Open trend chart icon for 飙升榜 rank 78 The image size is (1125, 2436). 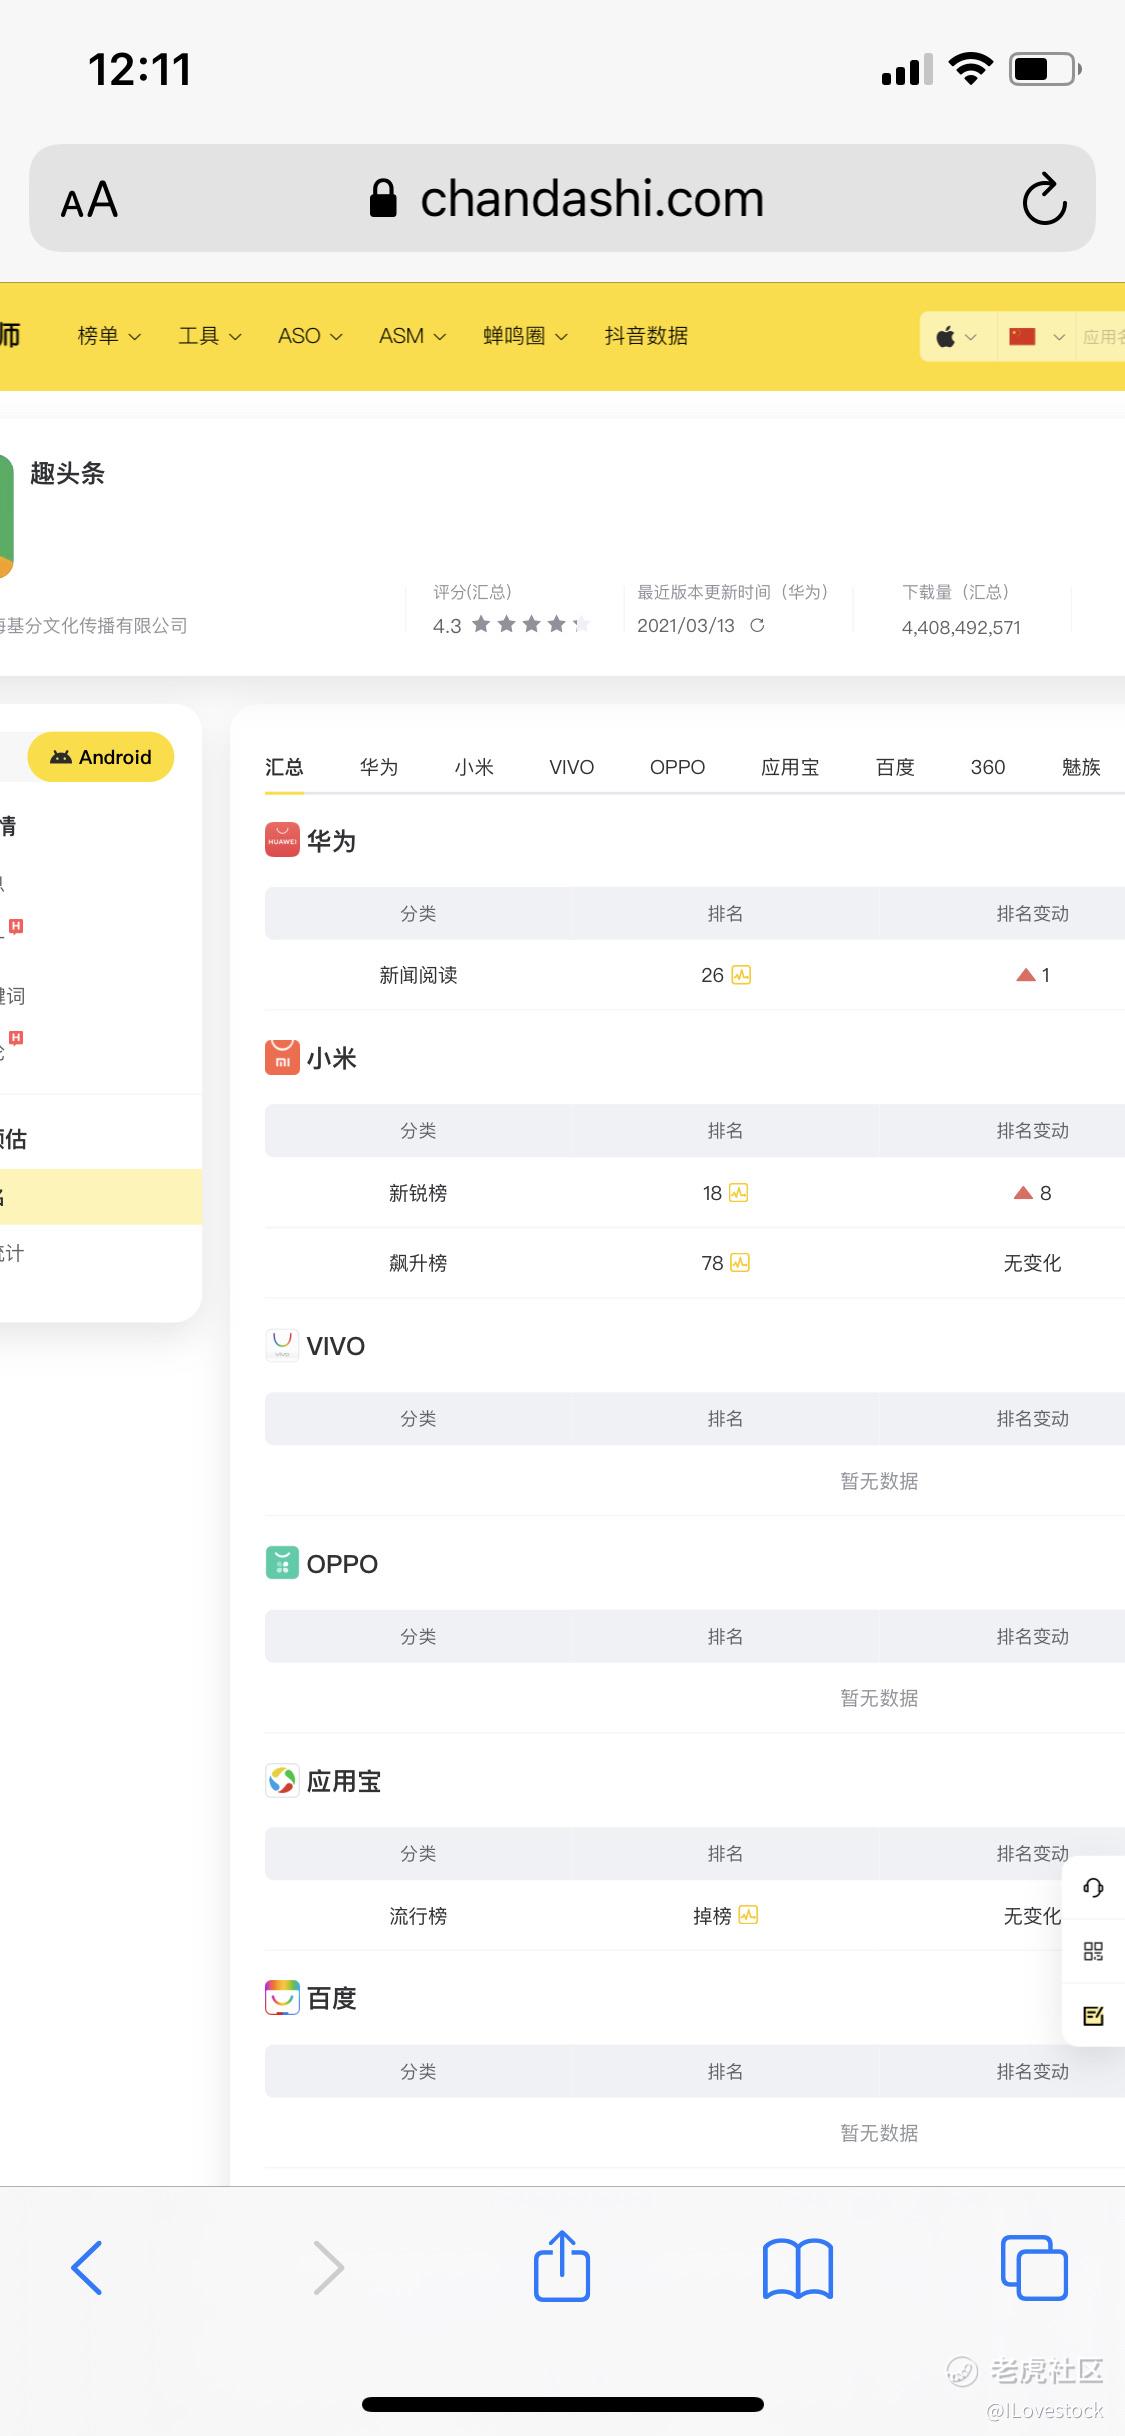pyautogui.click(x=739, y=1263)
